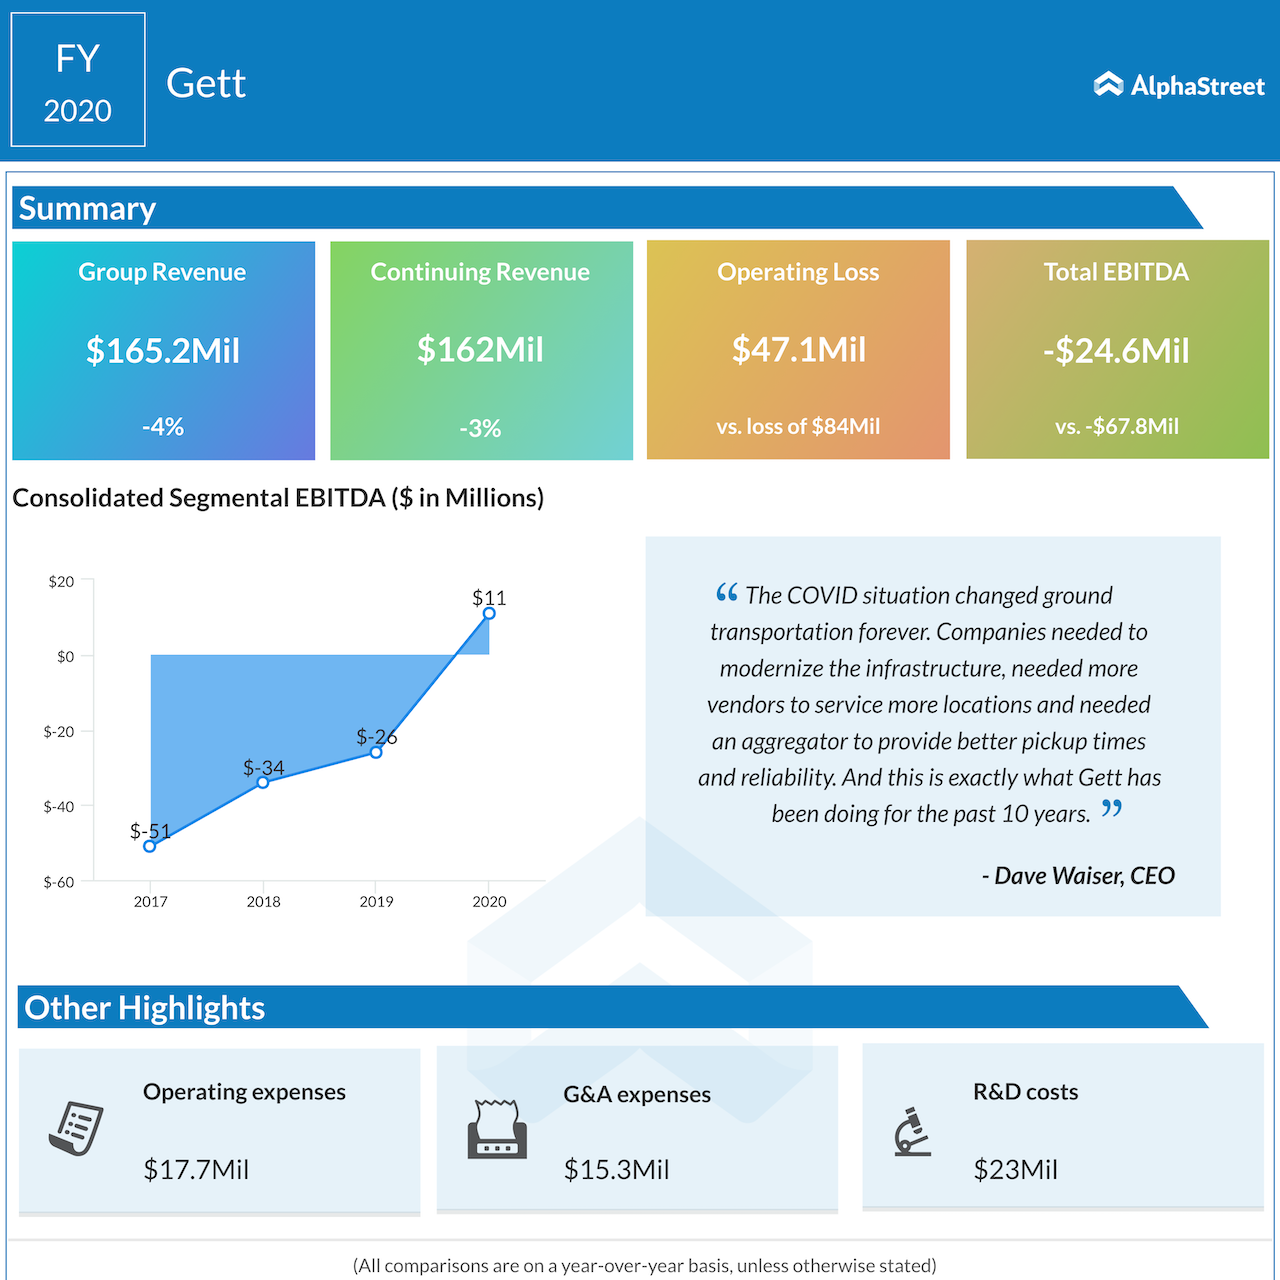
Task: Select the Consolidated Segmental EBITDA chart title
Action: [x=278, y=498]
